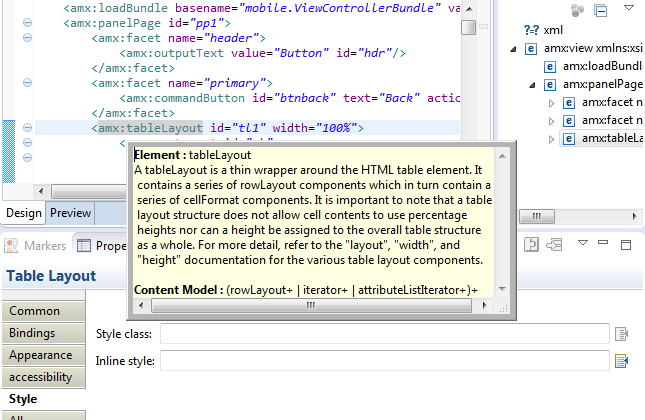This screenshot has width=645, height=420.
Task: Collapse the primary facet fold marker
Action: (27, 83)
